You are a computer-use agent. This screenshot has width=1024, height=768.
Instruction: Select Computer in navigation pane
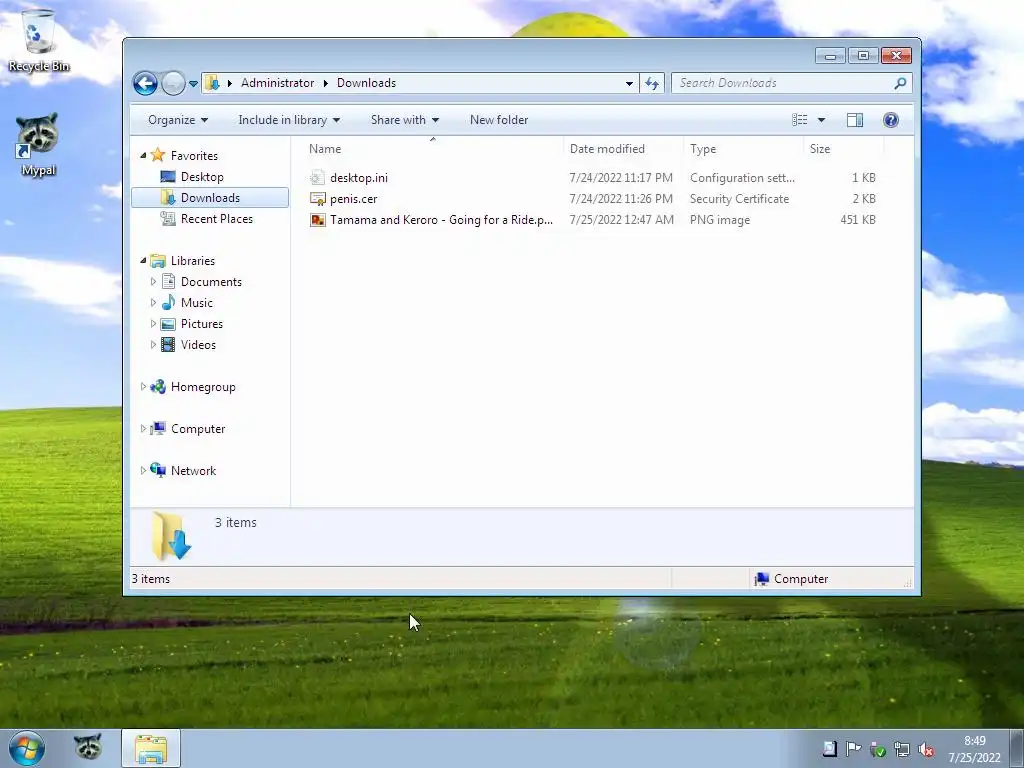coord(198,428)
